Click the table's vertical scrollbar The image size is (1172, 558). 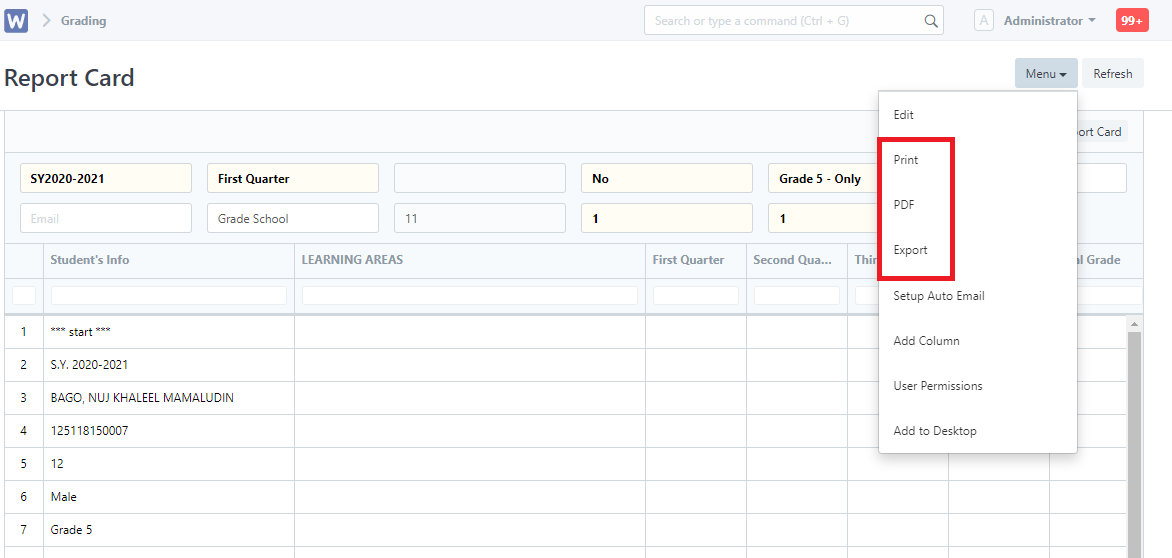[1133, 444]
